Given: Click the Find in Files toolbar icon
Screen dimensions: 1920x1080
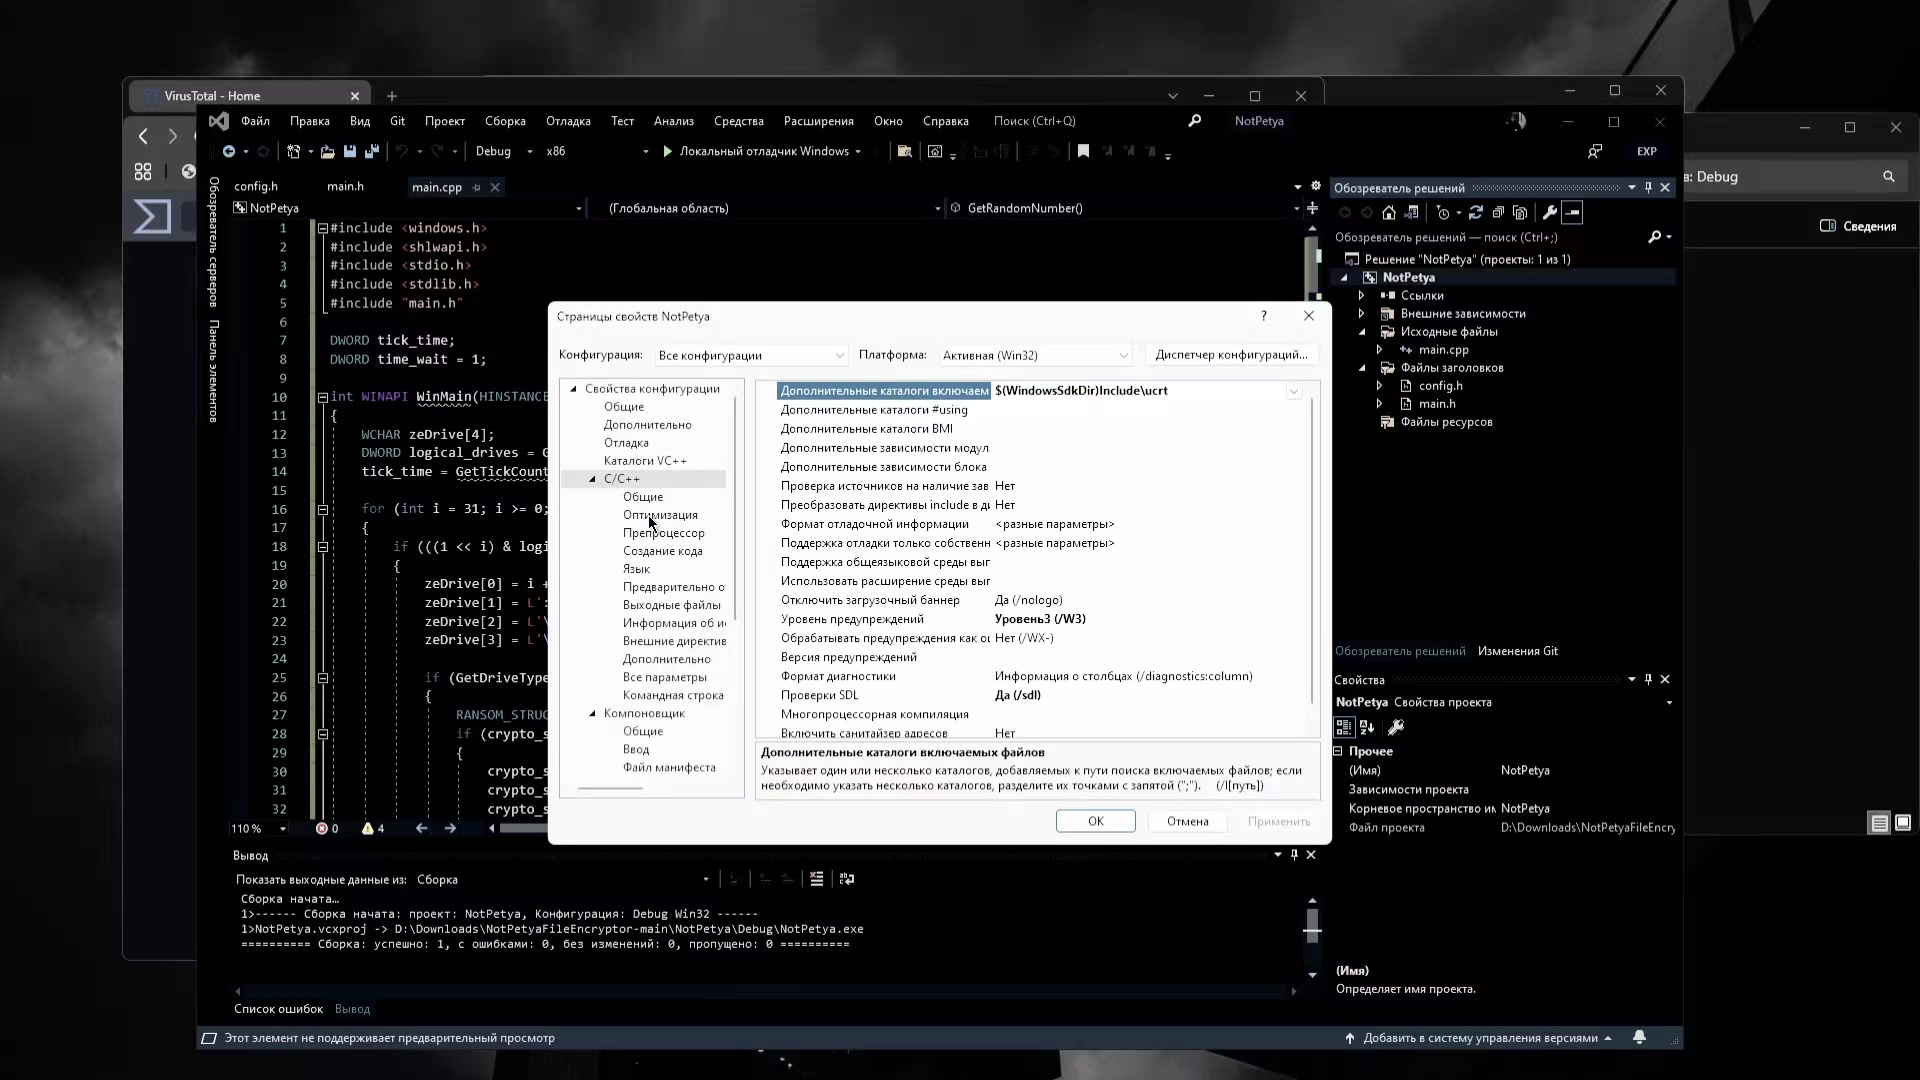Looking at the screenshot, I should pyautogui.click(x=904, y=152).
